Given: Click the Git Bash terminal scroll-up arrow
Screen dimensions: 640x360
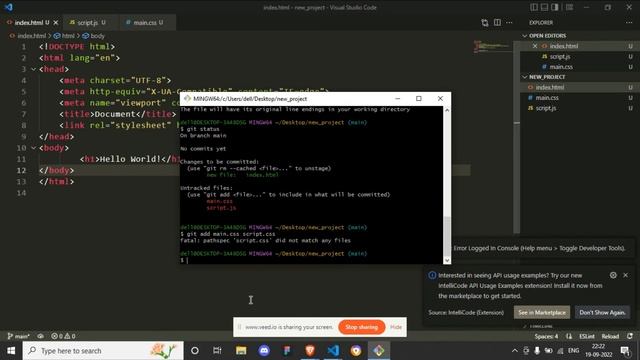Looking at the screenshot, I should click(x=447, y=110).
